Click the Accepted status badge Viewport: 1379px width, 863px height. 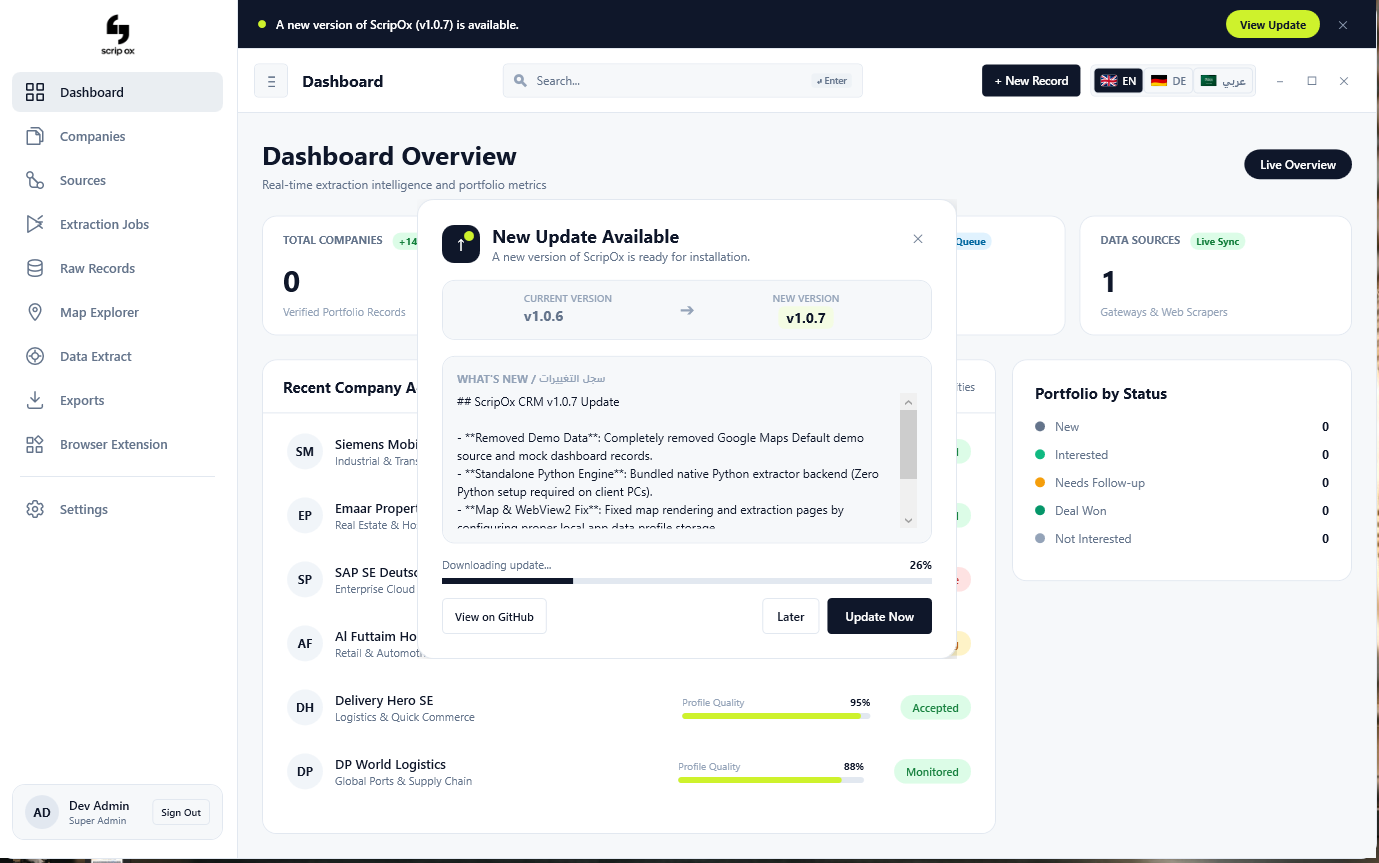935,708
